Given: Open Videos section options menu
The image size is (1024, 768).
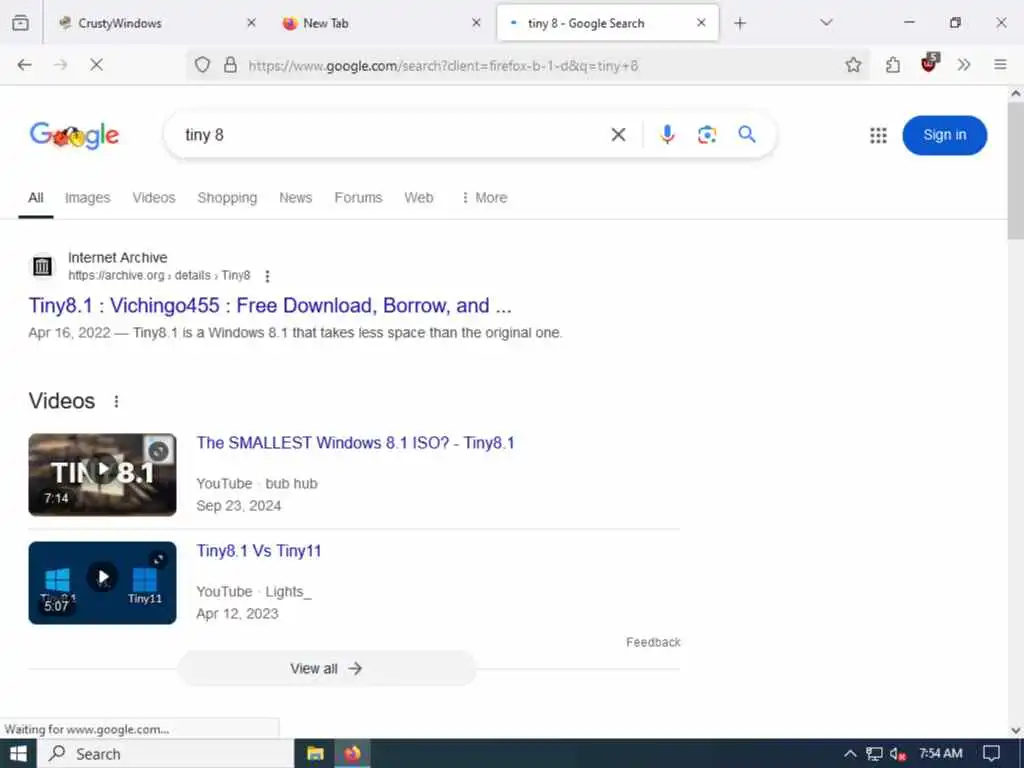Looking at the screenshot, I should (x=116, y=401).
